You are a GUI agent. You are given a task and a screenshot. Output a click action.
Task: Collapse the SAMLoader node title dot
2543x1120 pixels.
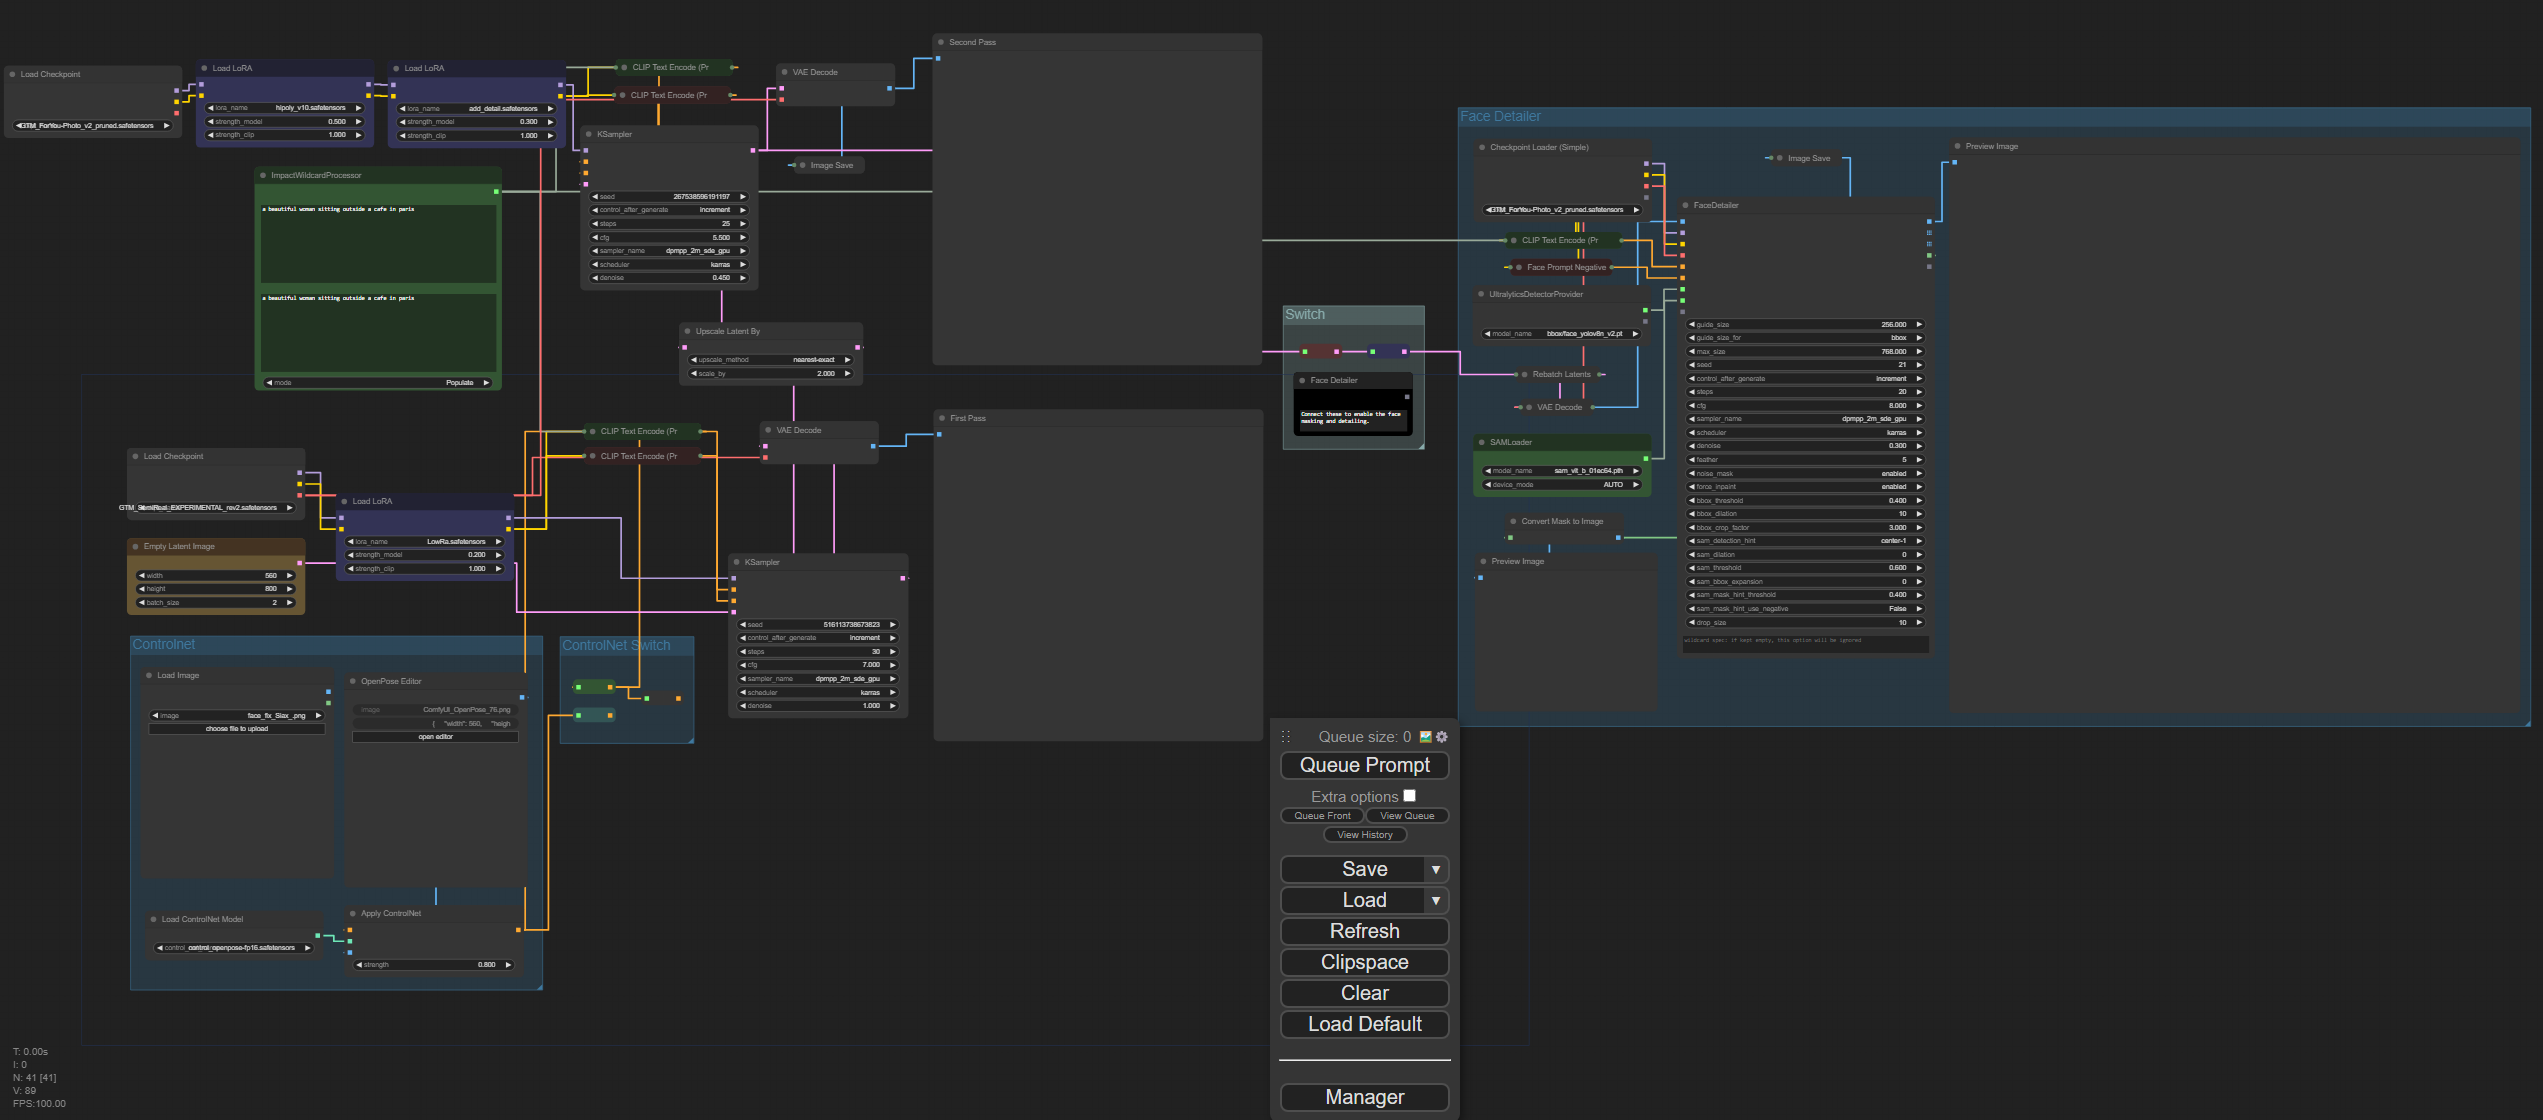pos(1481,442)
